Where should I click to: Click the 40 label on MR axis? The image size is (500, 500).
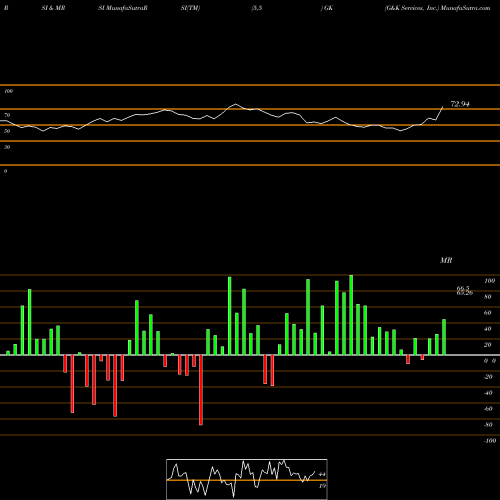point(488,329)
